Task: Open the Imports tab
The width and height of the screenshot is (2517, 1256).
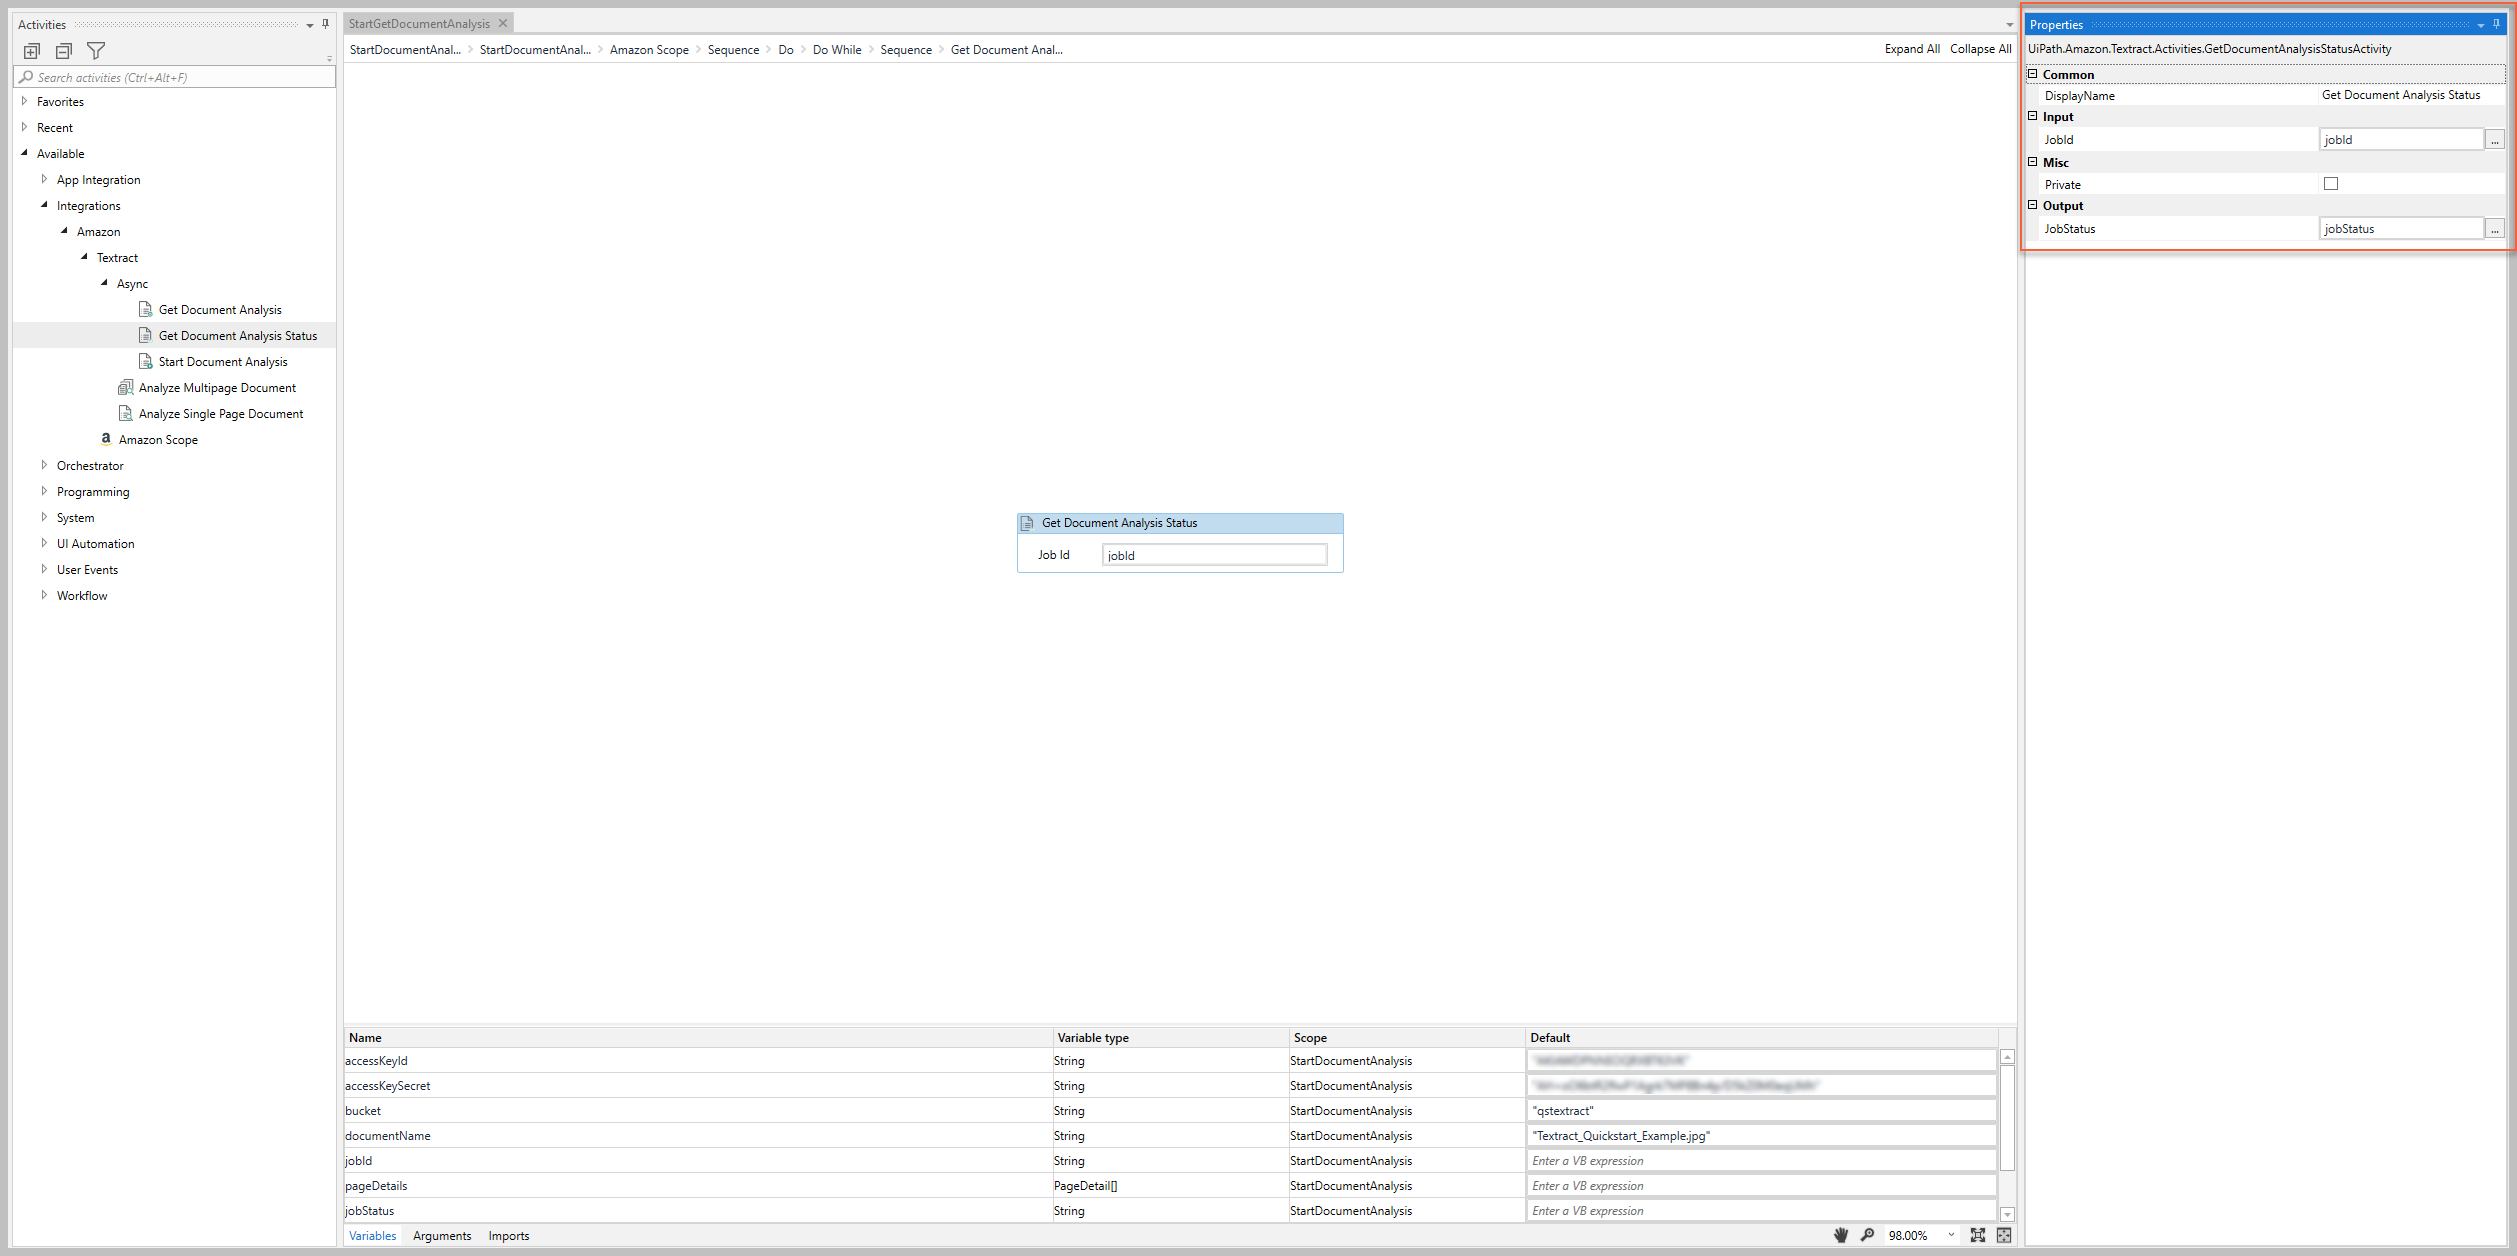Action: (x=509, y=1235)
